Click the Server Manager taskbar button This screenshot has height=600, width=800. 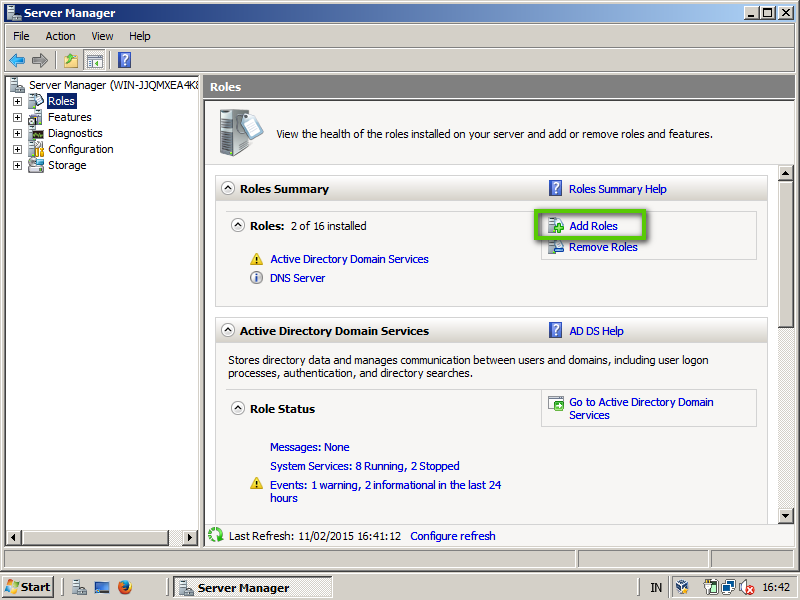253,588
